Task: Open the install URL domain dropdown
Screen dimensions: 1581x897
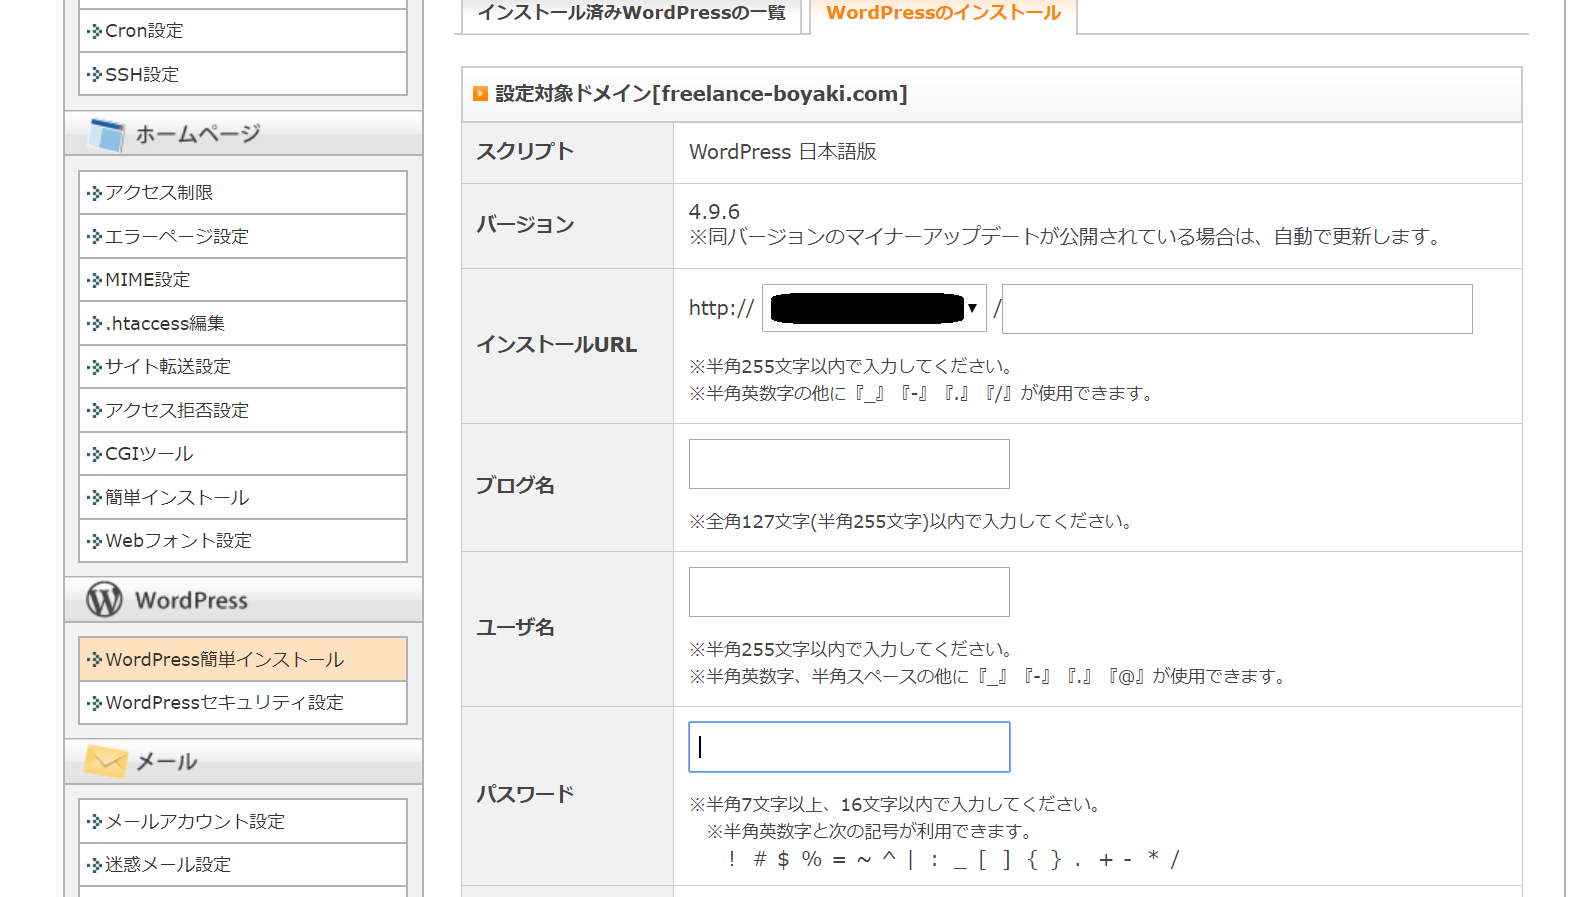Action: pyautogui.click(x=874, y=308)
